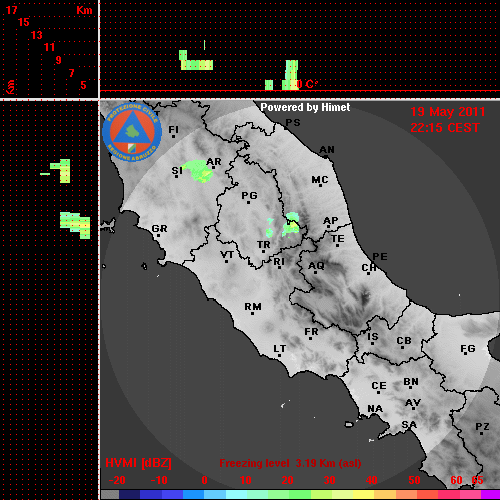
Task: Click the time "22:15 CEST"
Action: [445, 128]
